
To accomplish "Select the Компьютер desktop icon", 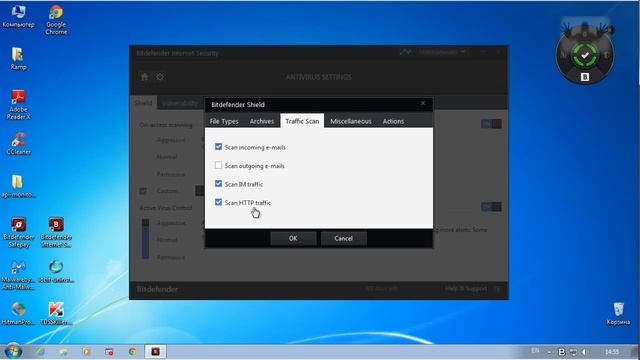I will tap(18, 16).
